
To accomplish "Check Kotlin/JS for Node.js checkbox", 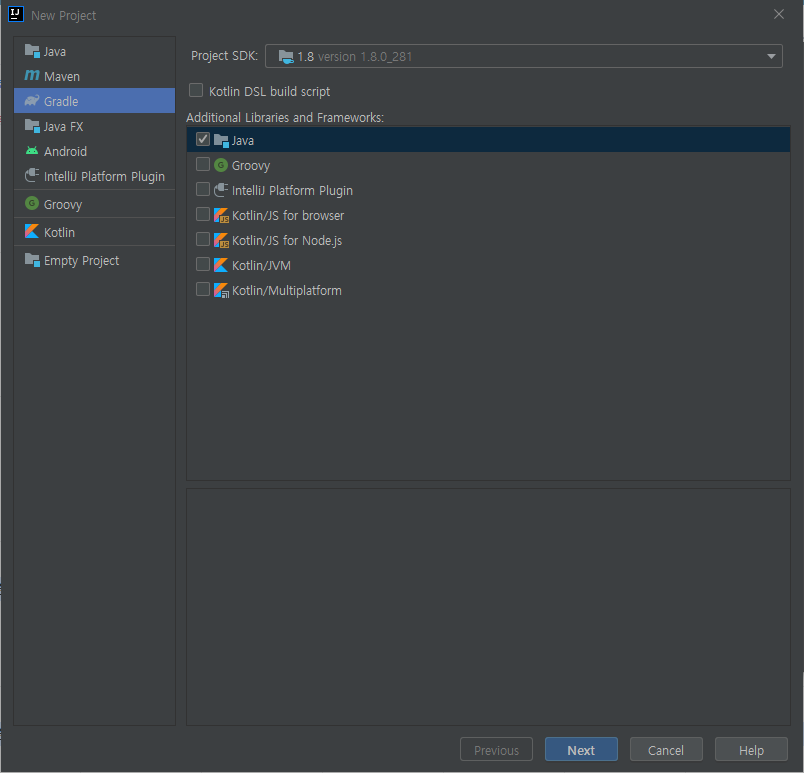I will tap(203, 239).
